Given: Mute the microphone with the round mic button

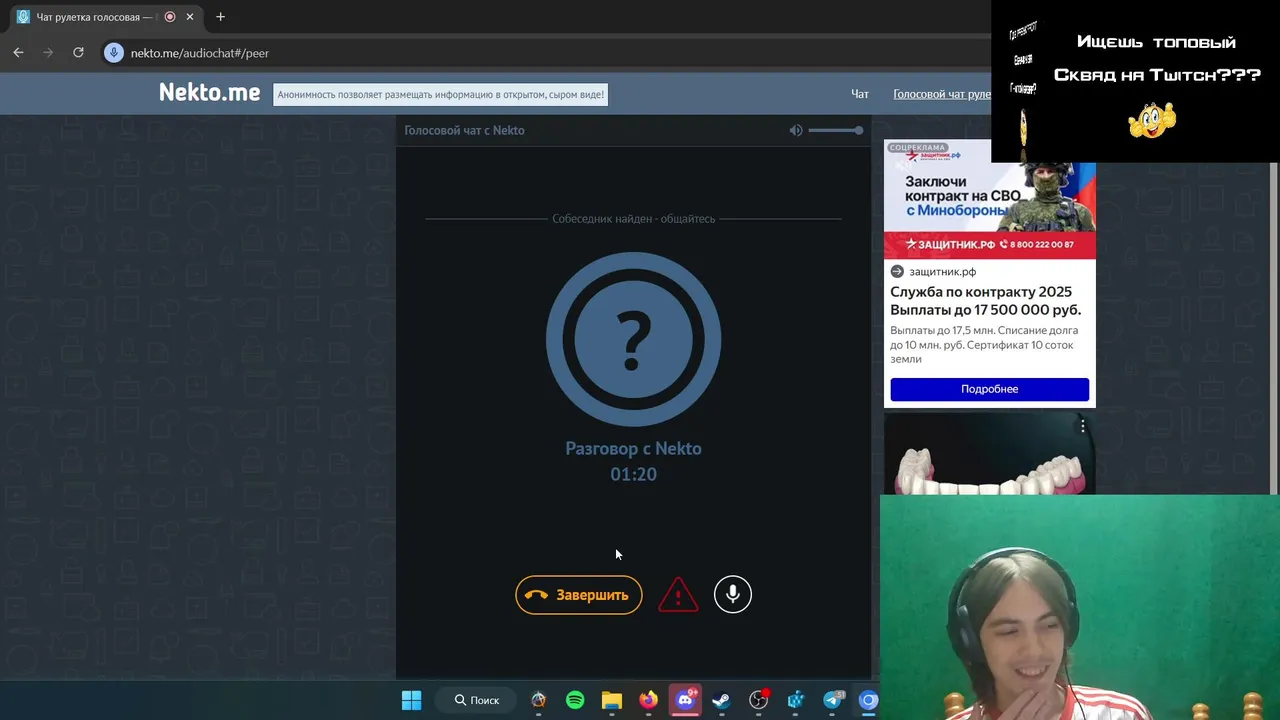Looking at the screenshot, I should pyautogui.click(x=733, y=595).
